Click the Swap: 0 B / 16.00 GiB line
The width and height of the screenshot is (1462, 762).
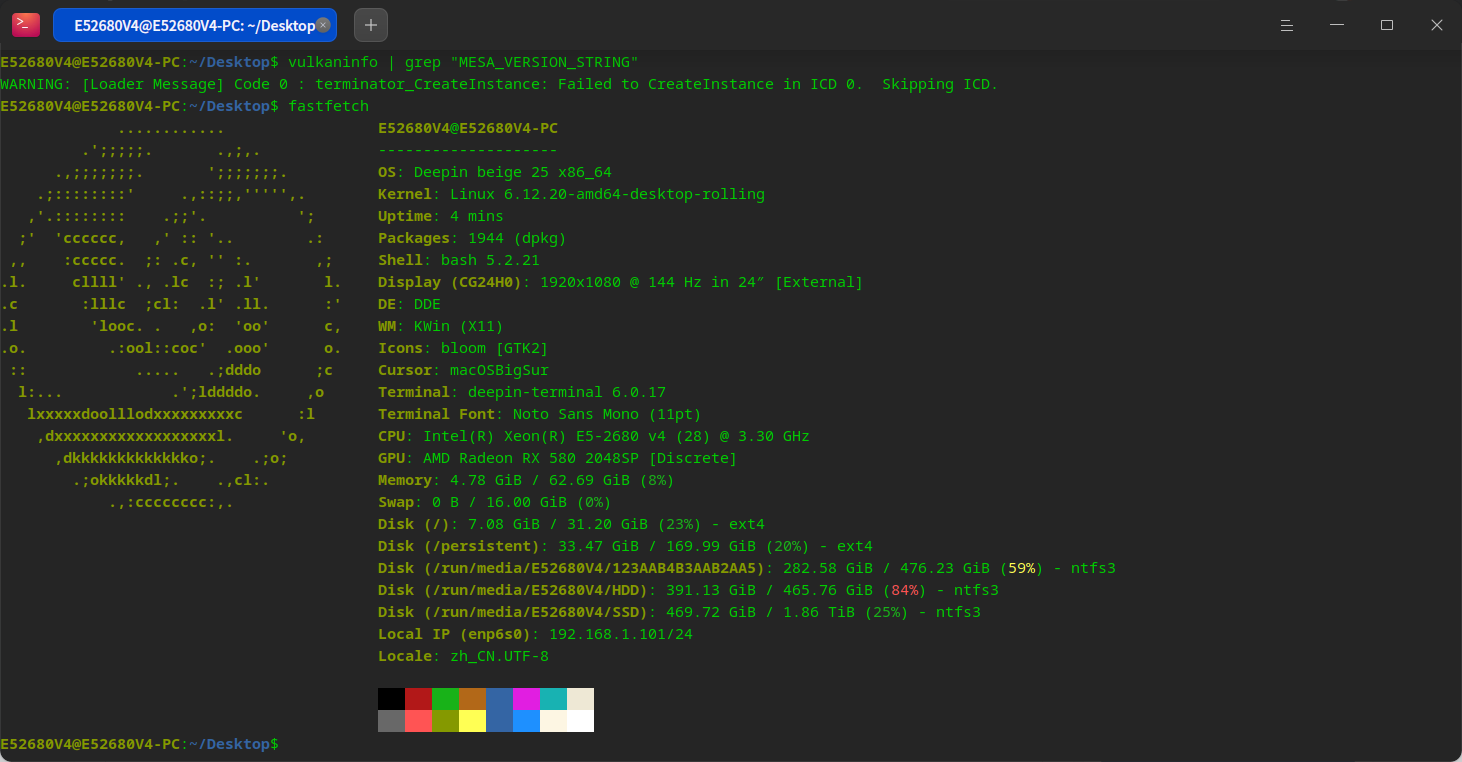click(494, 502)
